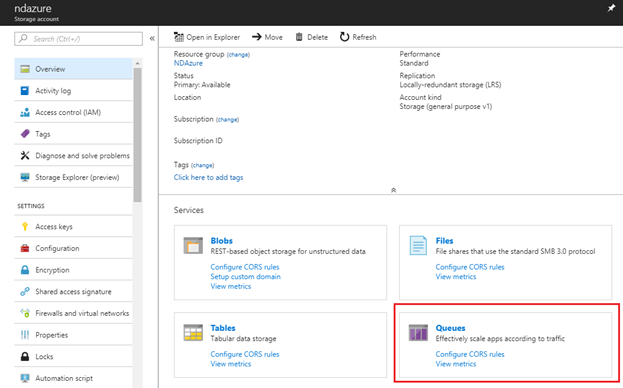This screenshot has height=388, width=623.
Task: Configure CORS rules for Queues
Action: coord(470,354)
